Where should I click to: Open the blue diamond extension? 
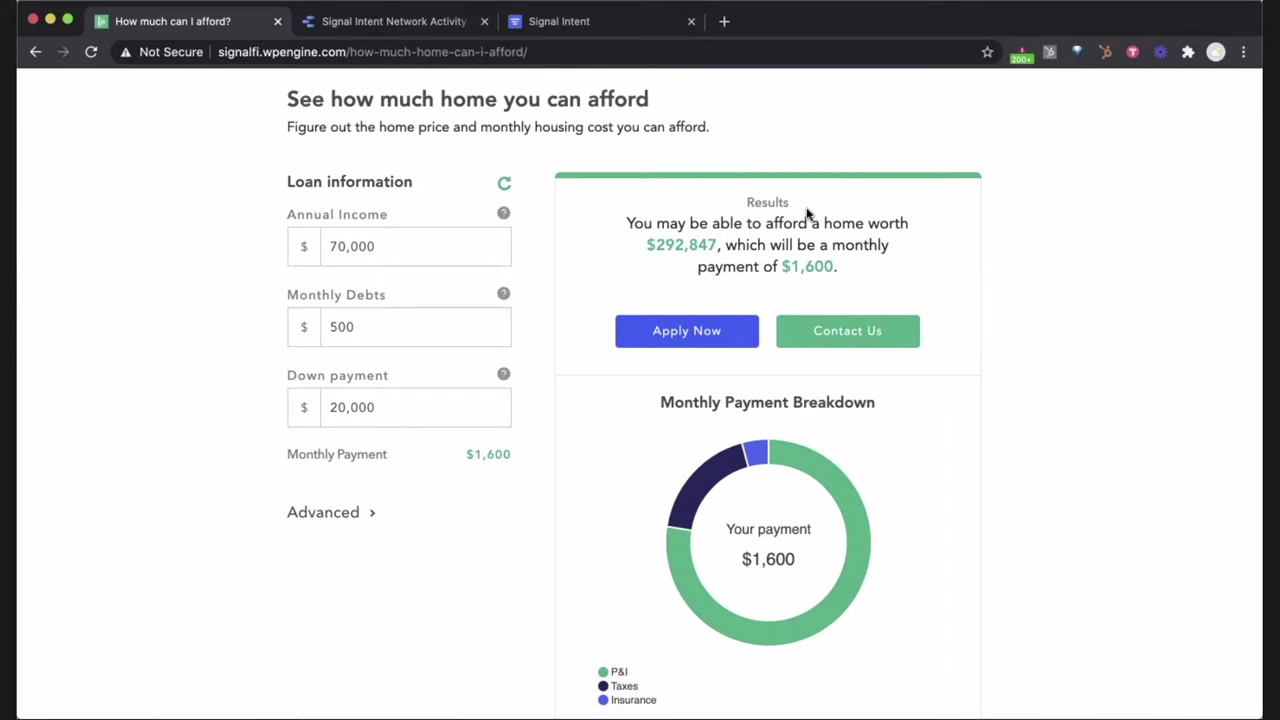coord(1077,51)
